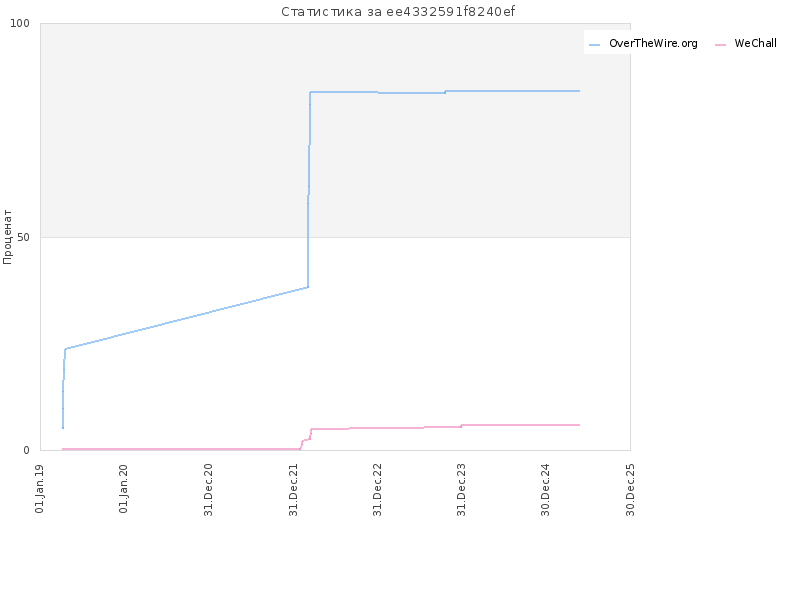Click the 31.Dec.20 x-axis date label
Image resolution: width=800 pixels, height=600 pixels.
tap(208, 490)
